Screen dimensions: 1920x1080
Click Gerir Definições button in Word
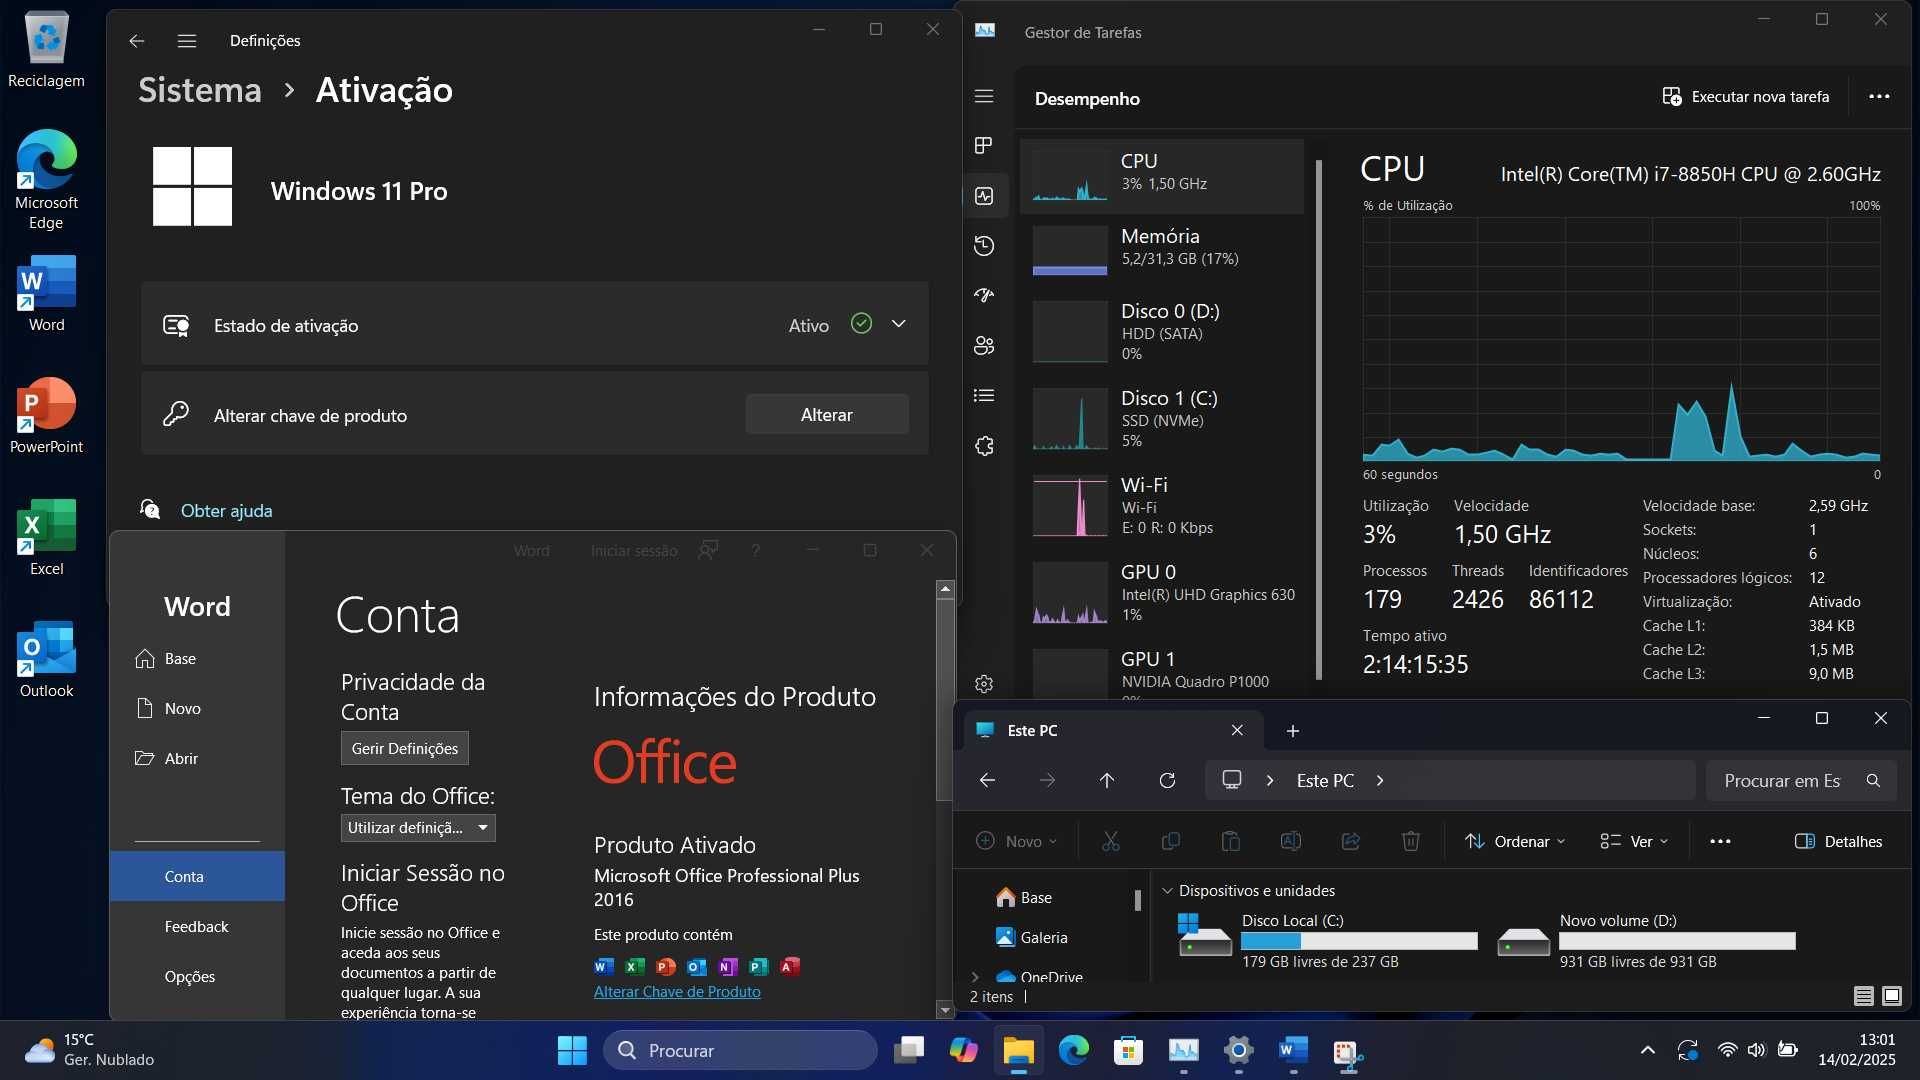[x=405, y=749]
